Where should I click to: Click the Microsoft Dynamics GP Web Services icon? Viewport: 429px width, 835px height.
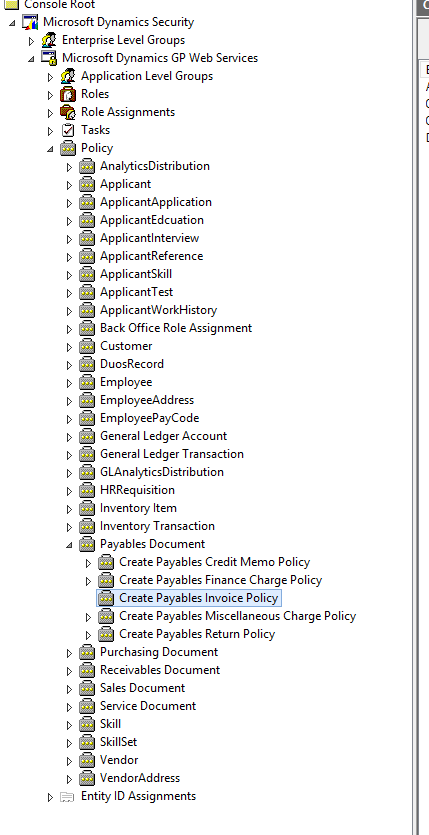pyautogui.click(x=49, y=58)
